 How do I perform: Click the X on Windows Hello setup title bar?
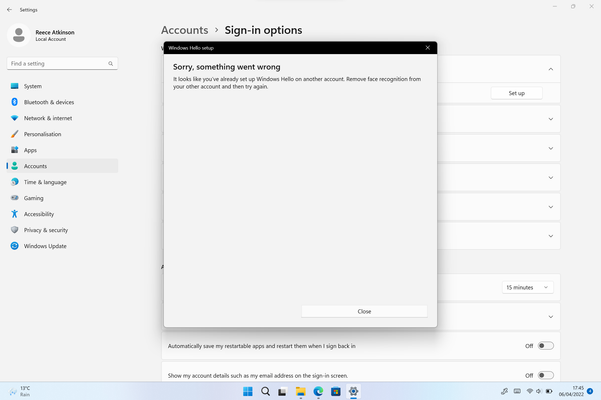click(x=428, y=48)
